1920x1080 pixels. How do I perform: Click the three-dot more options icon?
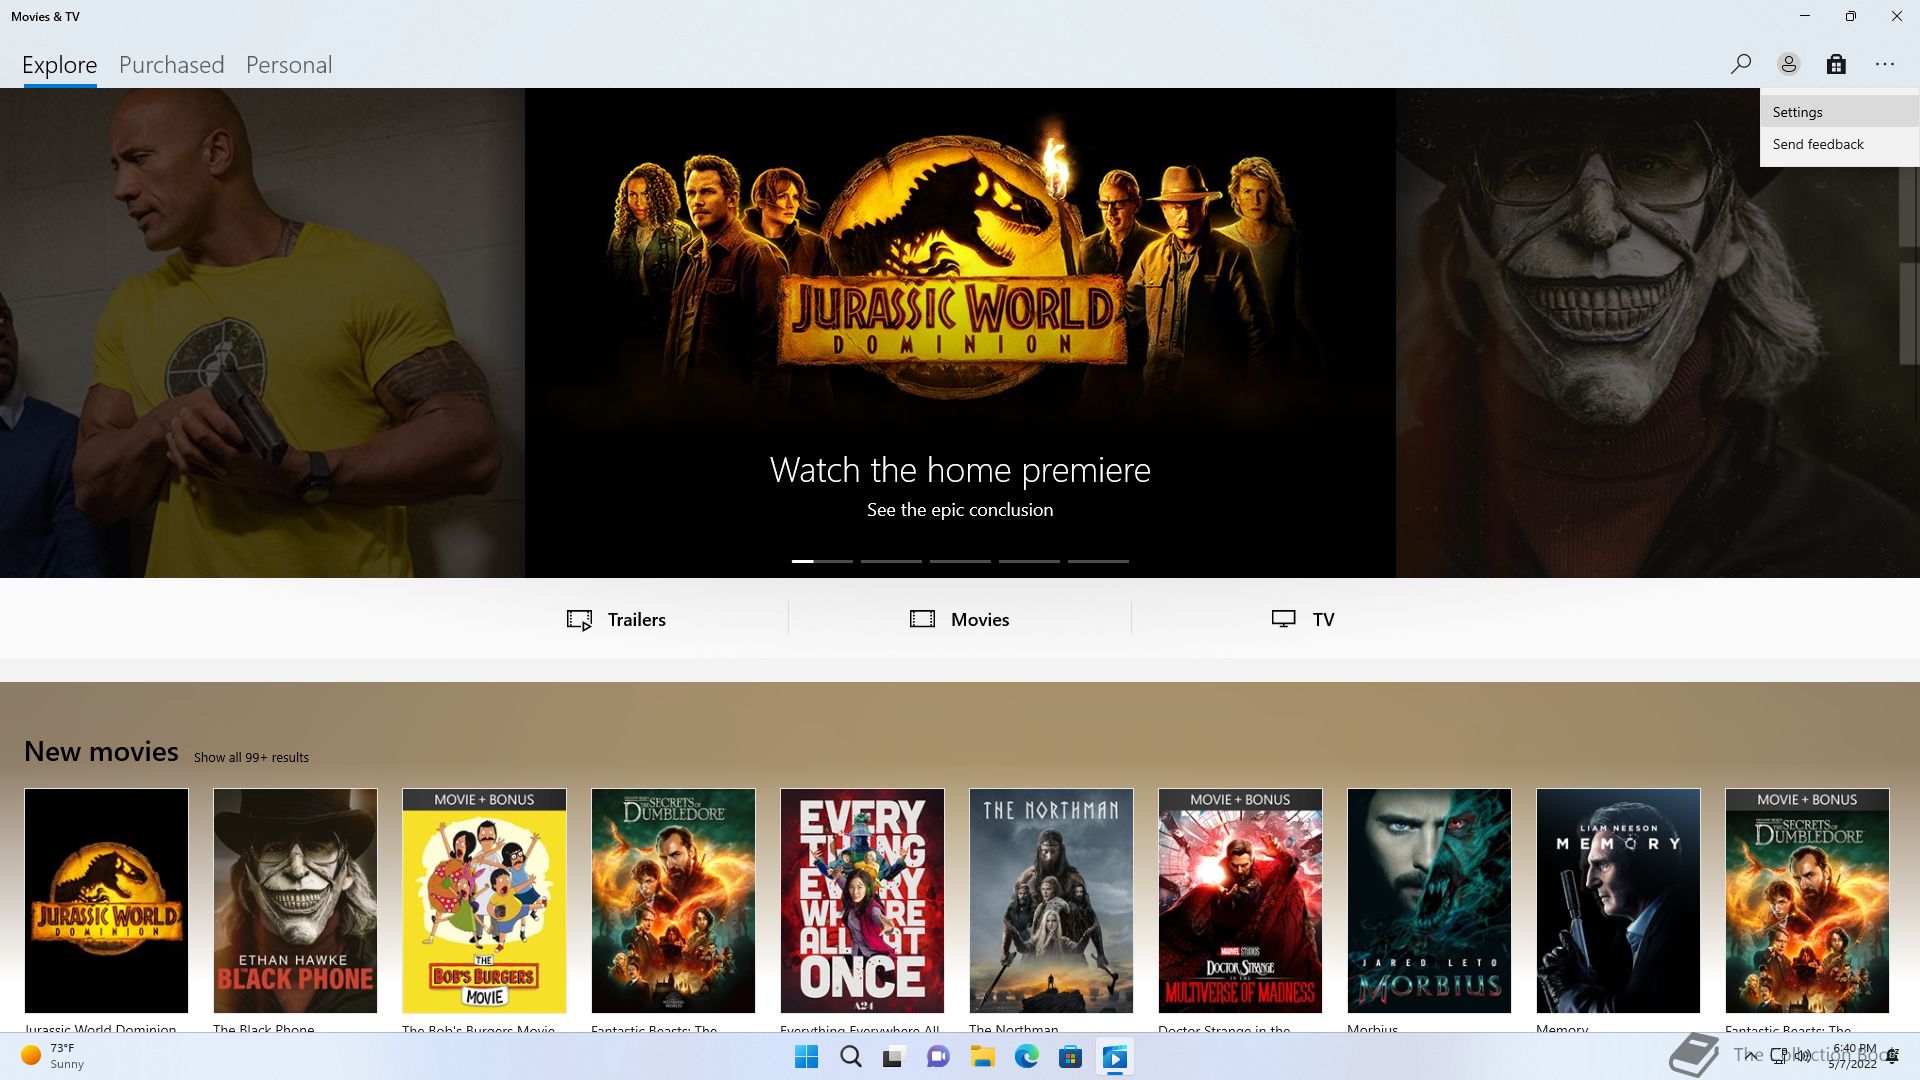point(1885,64)
